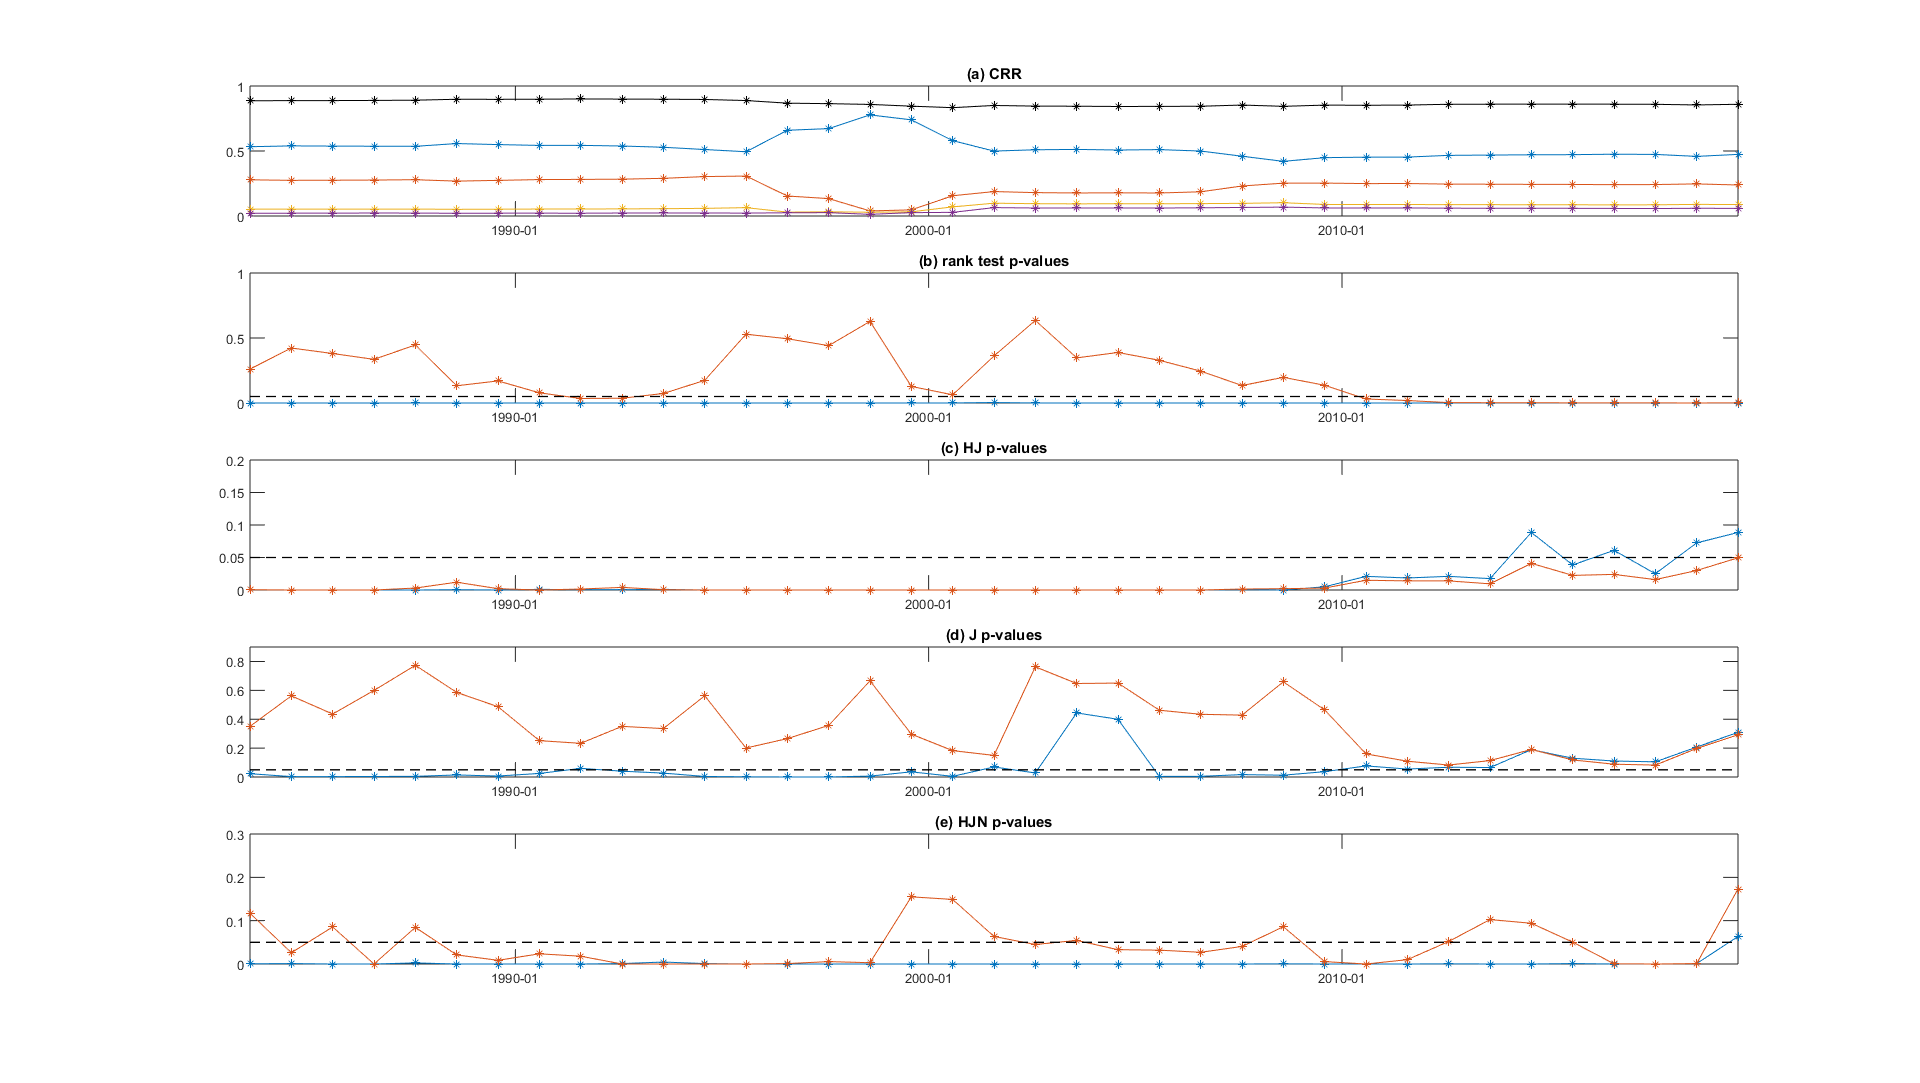
Task: Click the 0.3 y-axis label in HJN plot
Action: [x=235, y=836]
